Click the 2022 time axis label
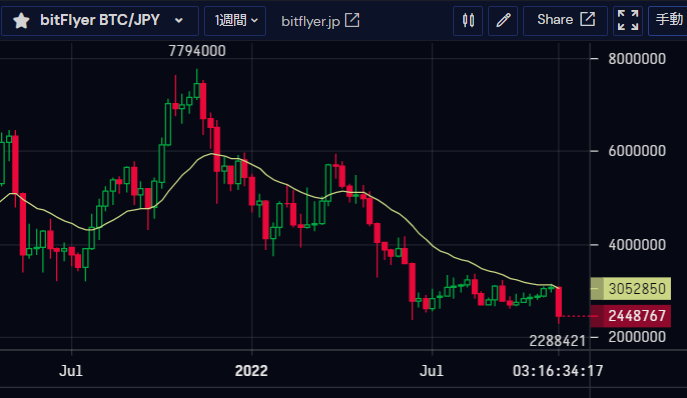Image resolution: width=687 pixels, height=398 pixels. click(251, 371)
